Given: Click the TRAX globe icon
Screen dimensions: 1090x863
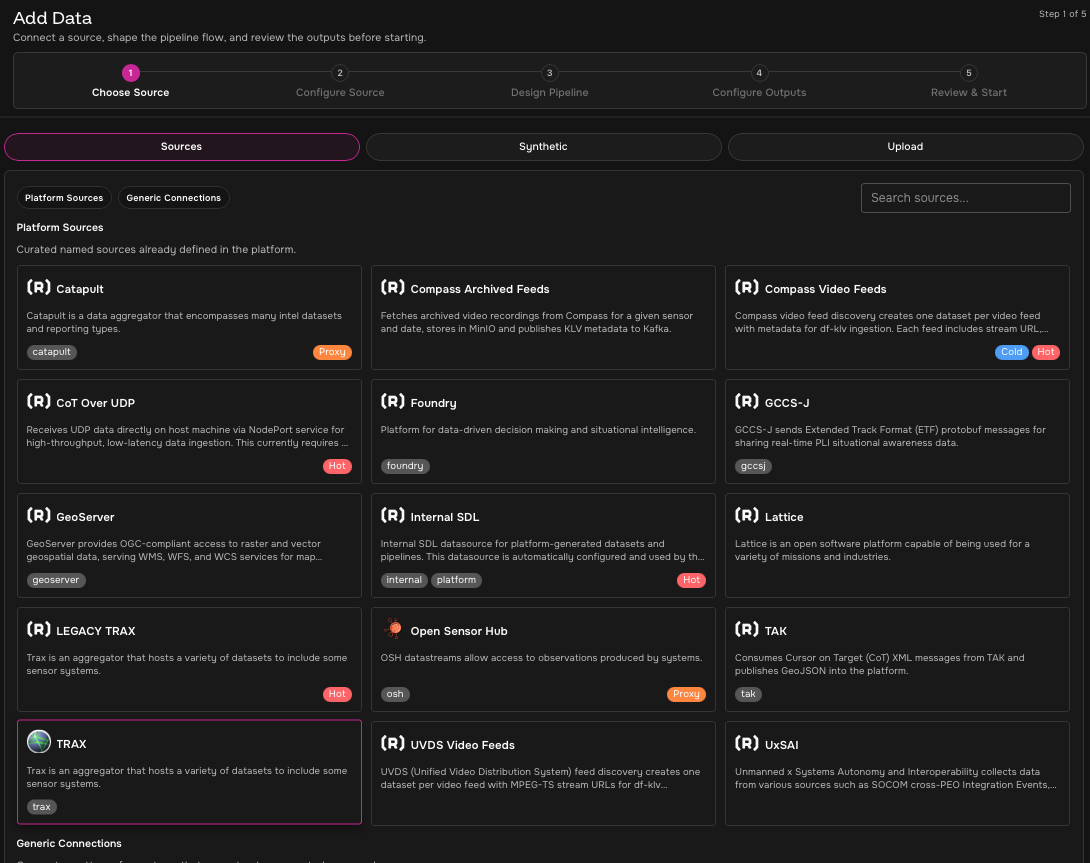Looking at the screenshot, I should (39, 742).
